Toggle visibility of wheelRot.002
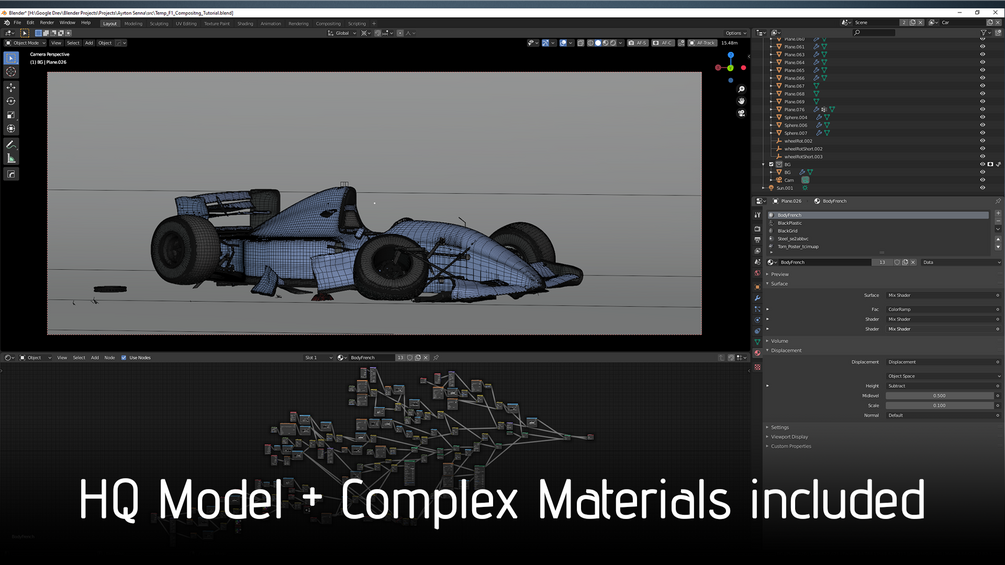Viewport: 1005px width, 565px height. [x=983, y=141]
